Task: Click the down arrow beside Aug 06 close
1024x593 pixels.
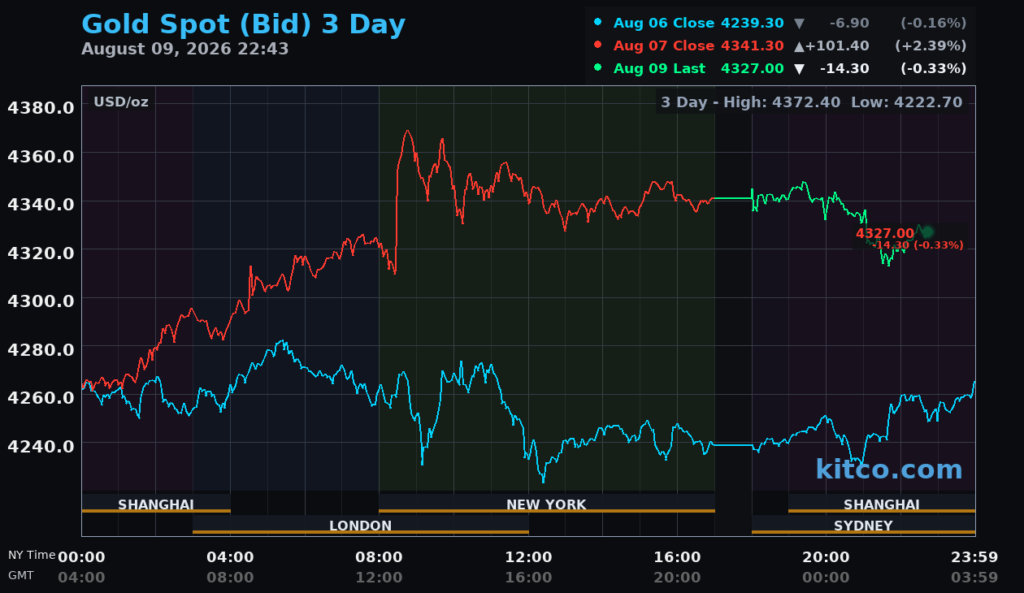Action: tap(799, 24)
